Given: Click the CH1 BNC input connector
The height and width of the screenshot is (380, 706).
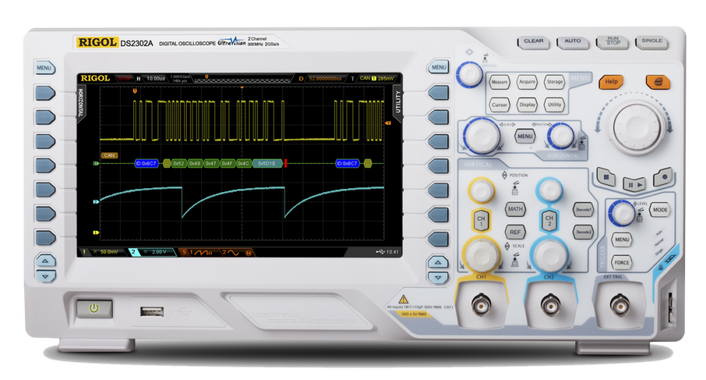Looking at the screenshot, I should coord(481,306).
